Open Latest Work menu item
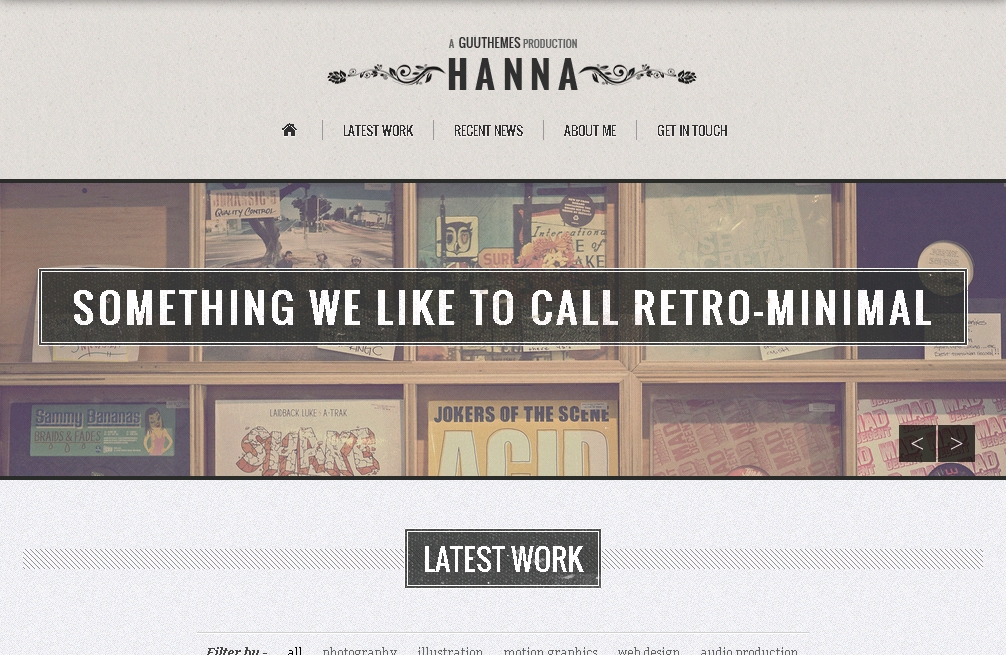 pyautogui.click(x=378, y=130)
